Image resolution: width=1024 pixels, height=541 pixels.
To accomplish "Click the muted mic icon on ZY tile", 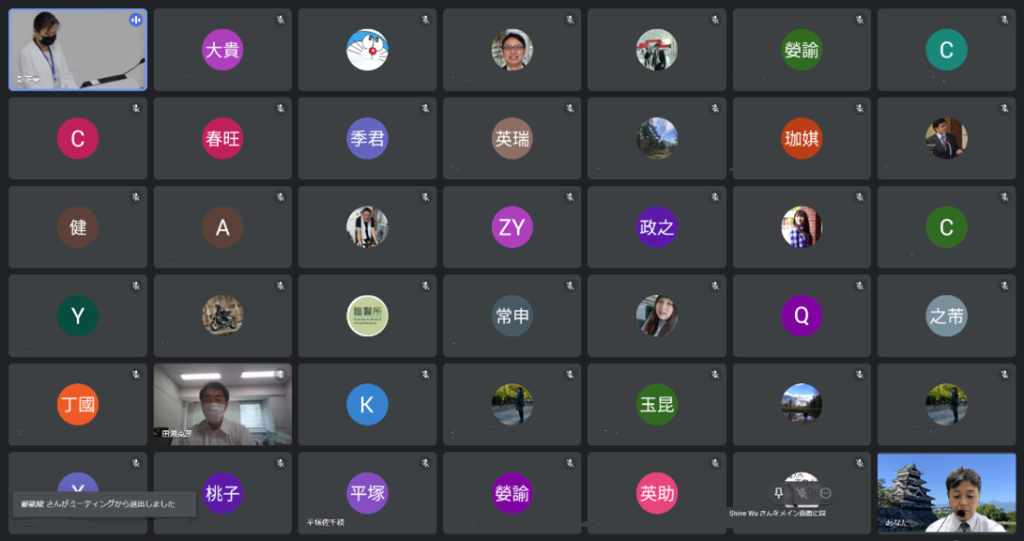I will coord(570,197).
